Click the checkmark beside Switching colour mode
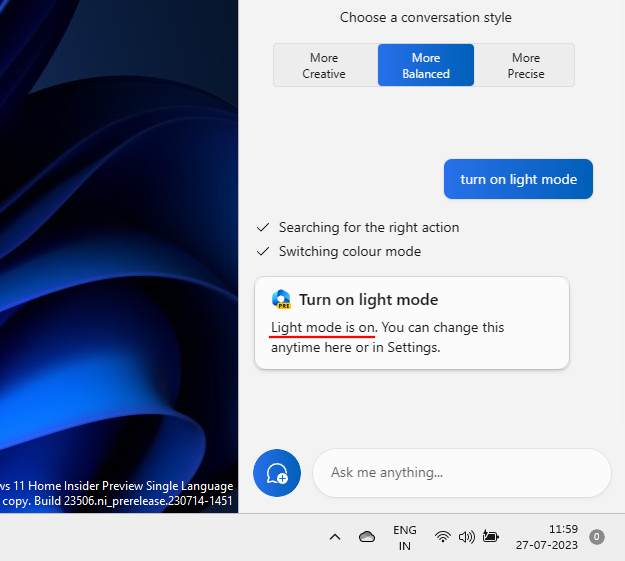The height and width of the screenshot is (561, 625). [x=263, y=252]
